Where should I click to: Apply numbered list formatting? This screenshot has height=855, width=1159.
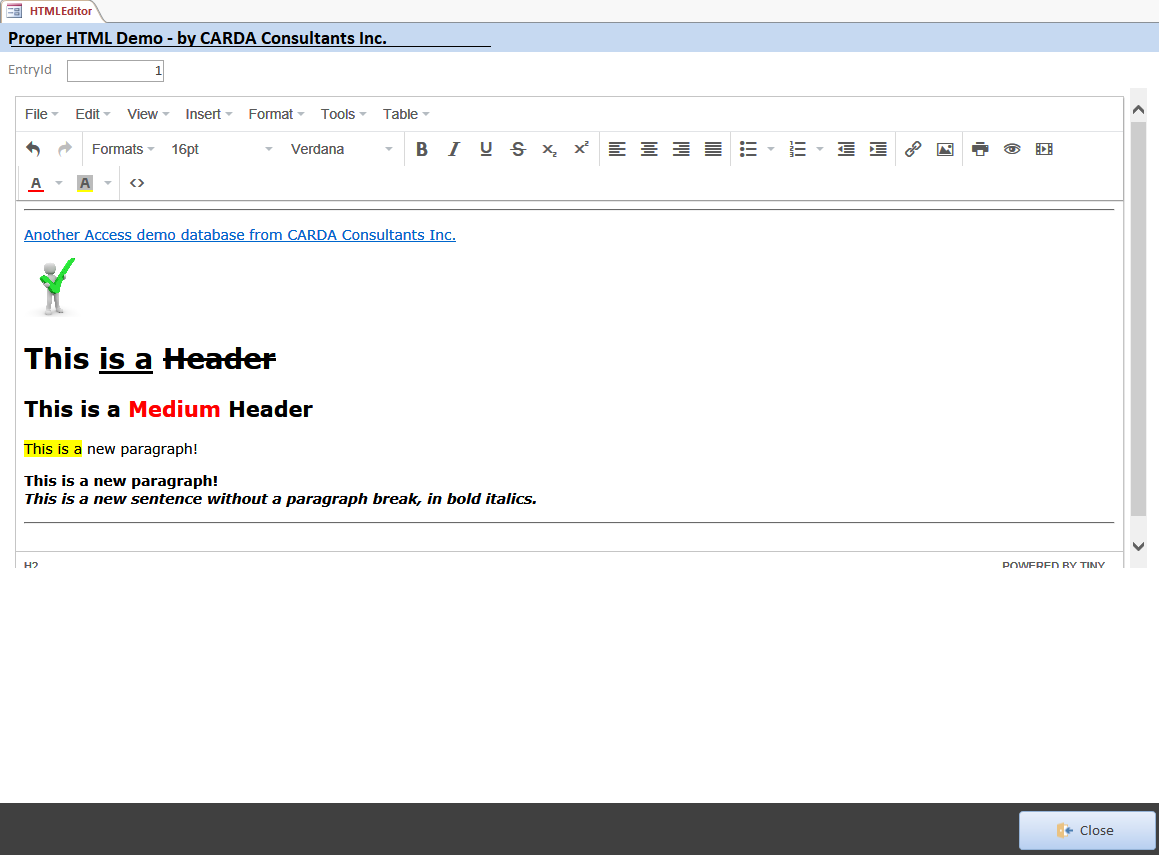[797, 149]
